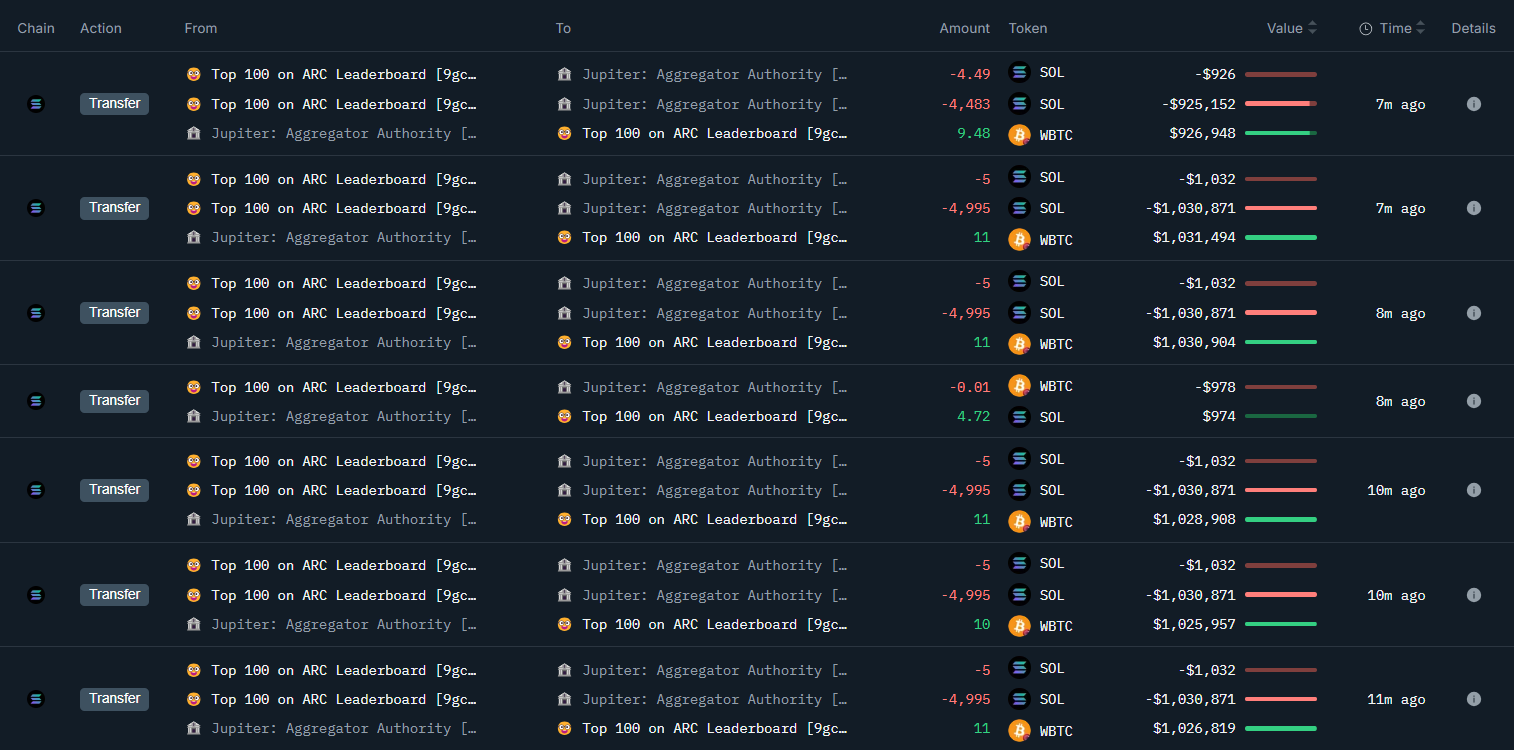The image size is (1514, 750).
Task: Click the amount 4.72
Action: [973, 416]
